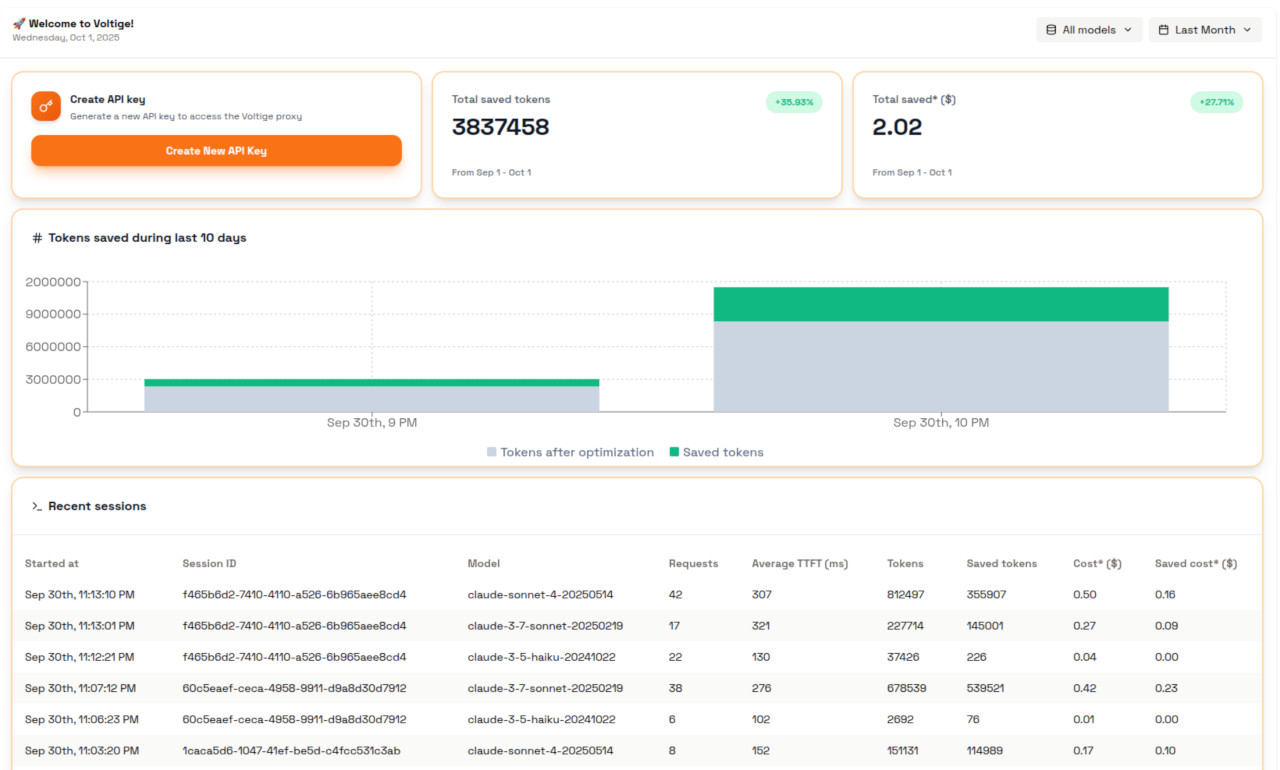1280x770 pixels.
Task: Click the Sep 30th 10 PM chart bar
Action: [941, 350]
